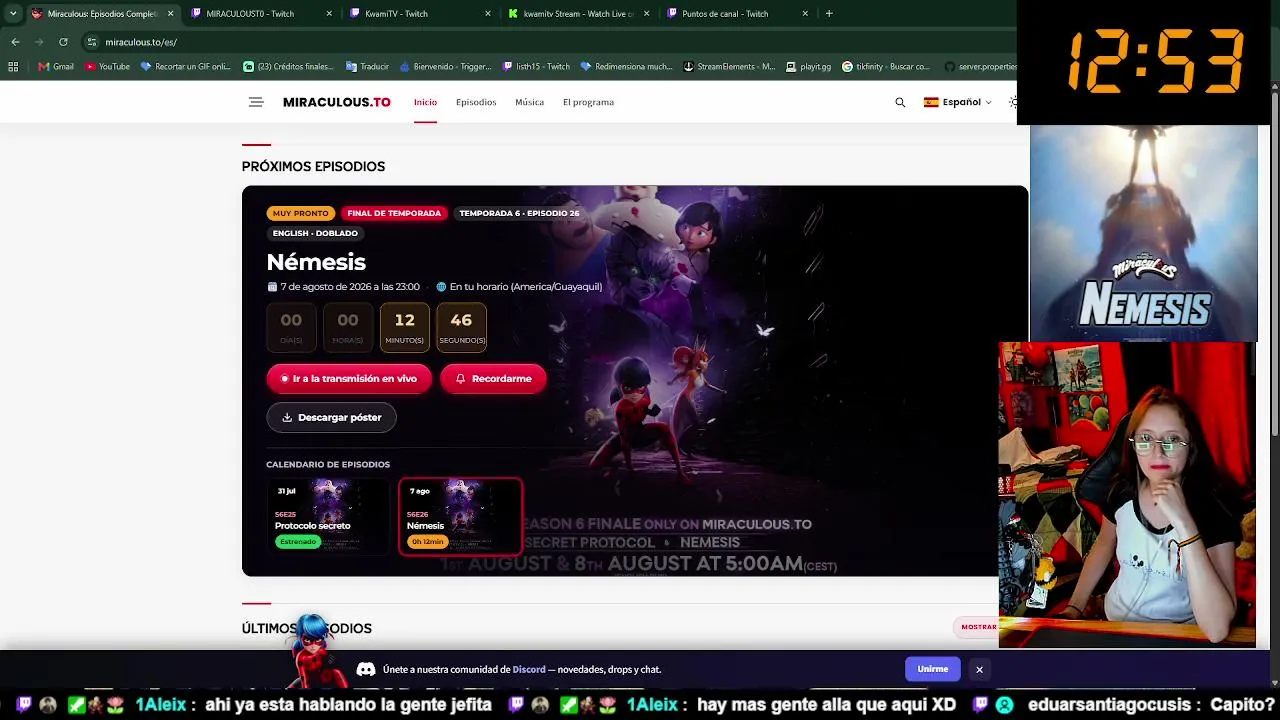Open site search with the magnifier icon

900,102
